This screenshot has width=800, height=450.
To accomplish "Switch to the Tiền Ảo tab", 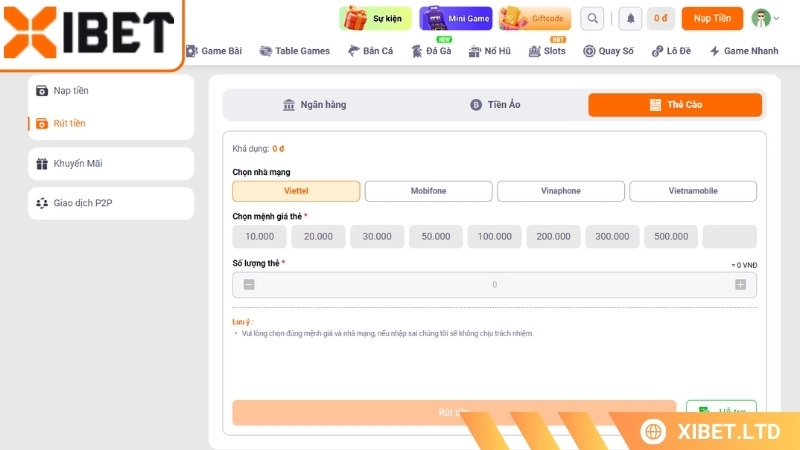I will tap(495, 105).
